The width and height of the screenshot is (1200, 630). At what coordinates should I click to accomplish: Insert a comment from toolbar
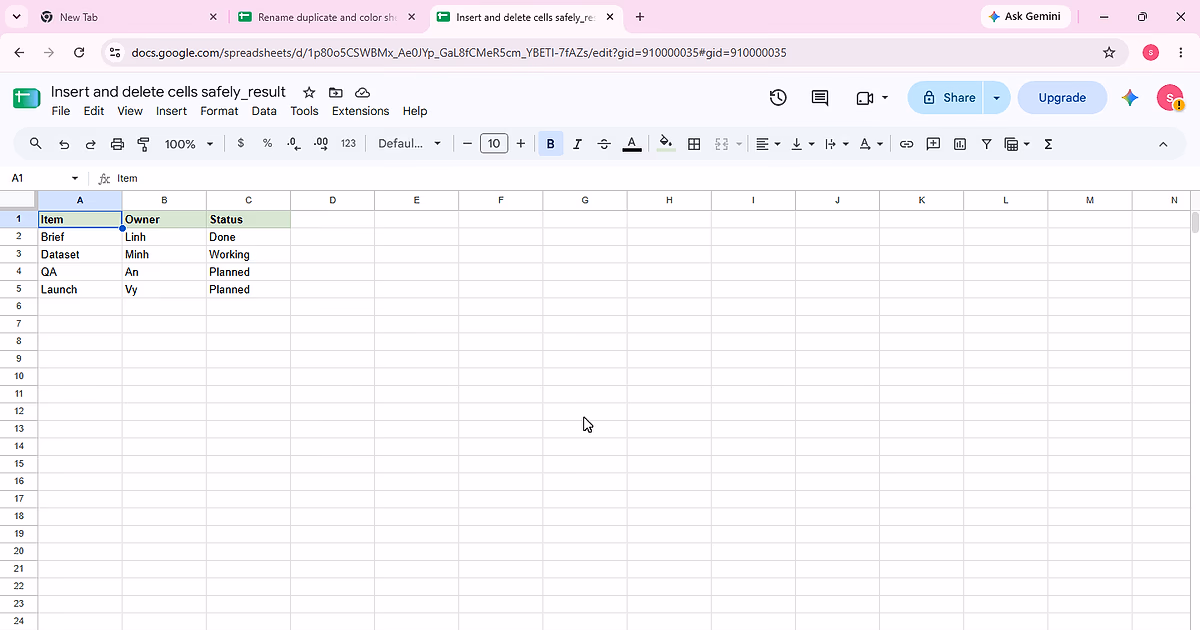pyautogui.click(x=933, y=144)
